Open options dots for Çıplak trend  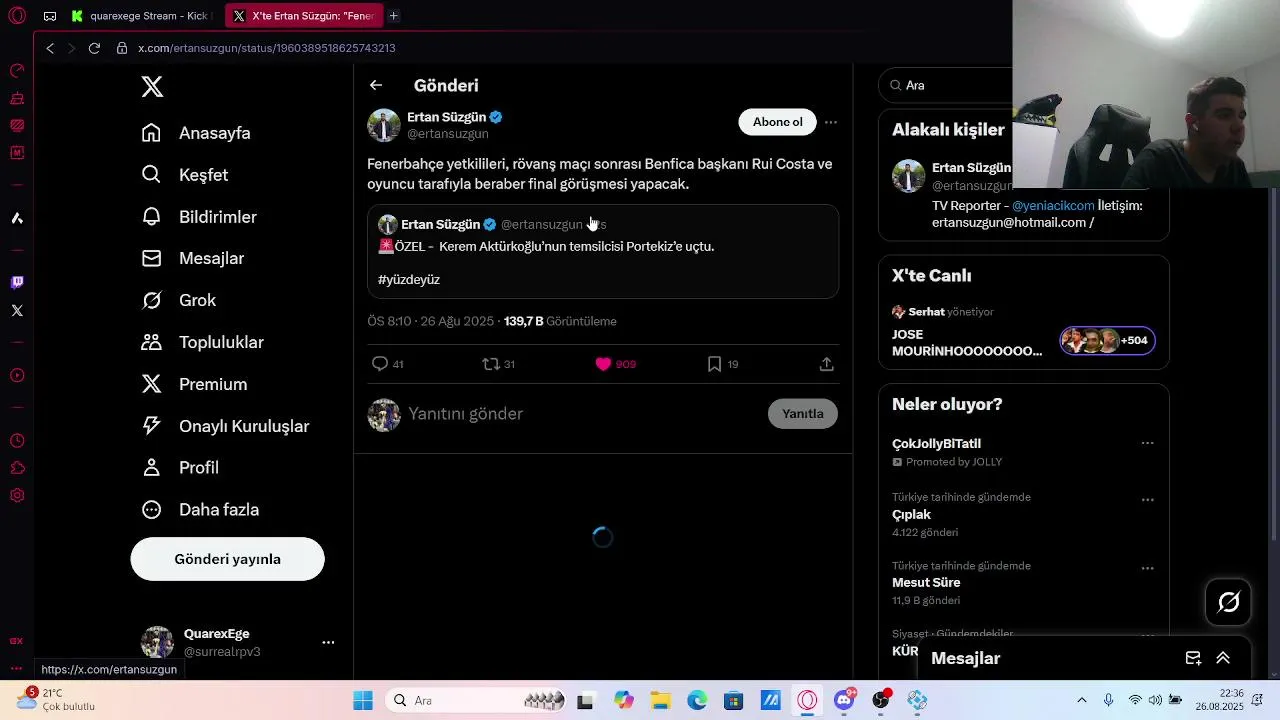pyautogui.click(x=1147, y=500)
